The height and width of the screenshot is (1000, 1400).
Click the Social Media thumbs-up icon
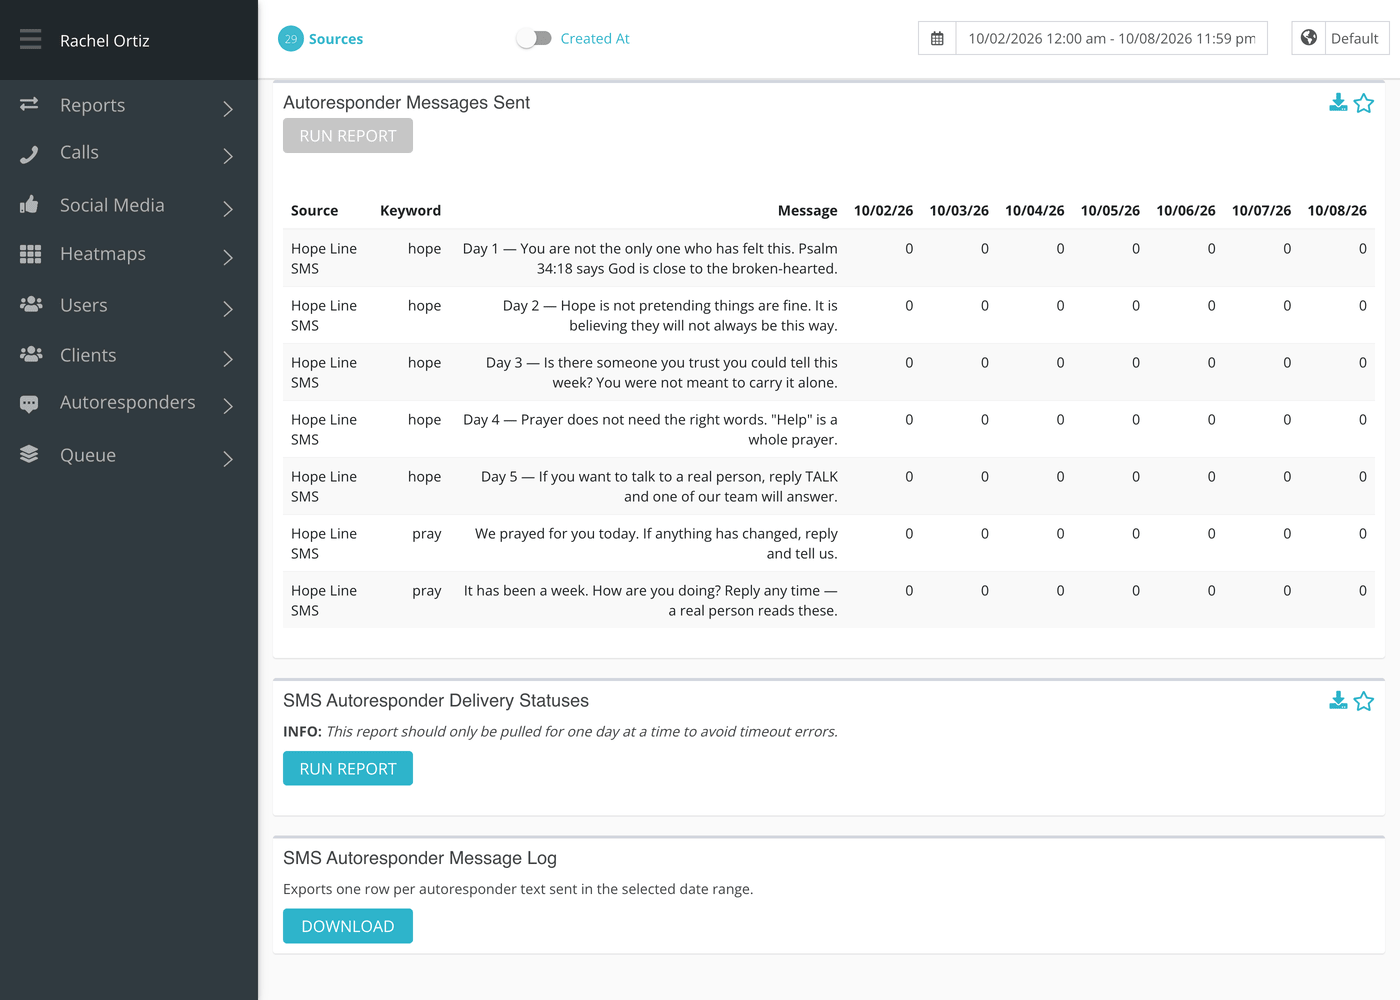point(29,204)
